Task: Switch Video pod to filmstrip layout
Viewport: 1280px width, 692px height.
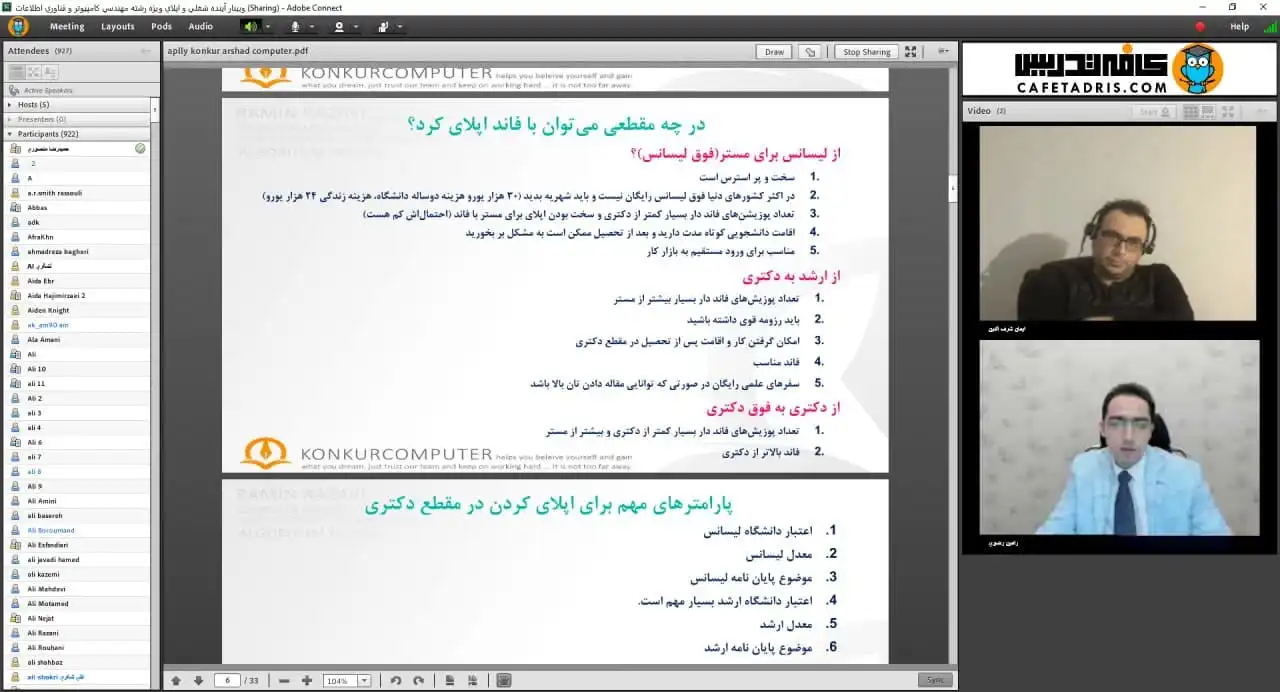Action: (x=1208, y=112)
